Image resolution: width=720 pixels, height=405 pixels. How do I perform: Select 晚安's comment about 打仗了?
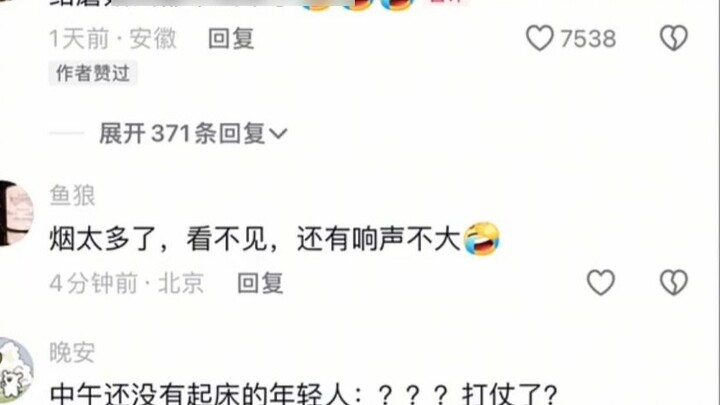pyautogui.click(x=303, y=394)
